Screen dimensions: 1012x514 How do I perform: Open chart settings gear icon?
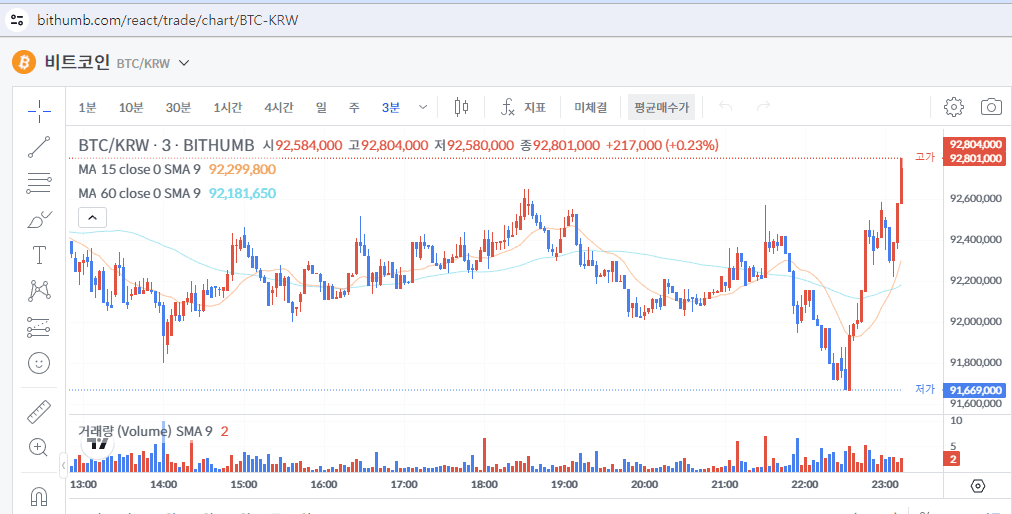tap(953, 107)
